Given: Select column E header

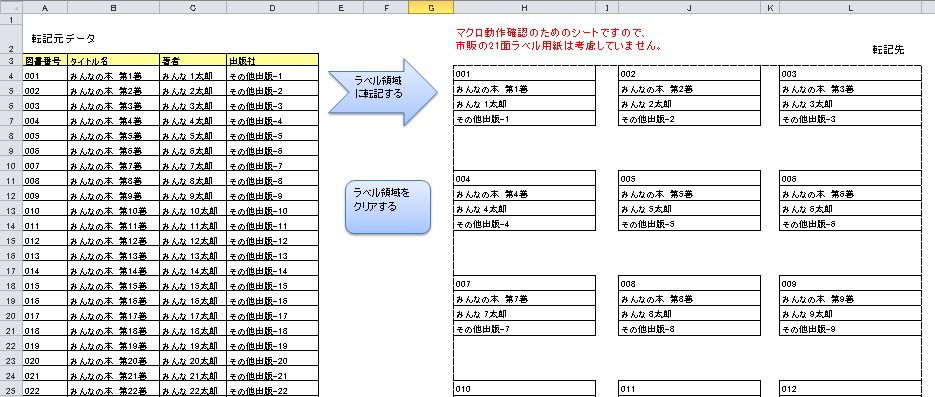Looking at the screenshot, I should [341, 7].
